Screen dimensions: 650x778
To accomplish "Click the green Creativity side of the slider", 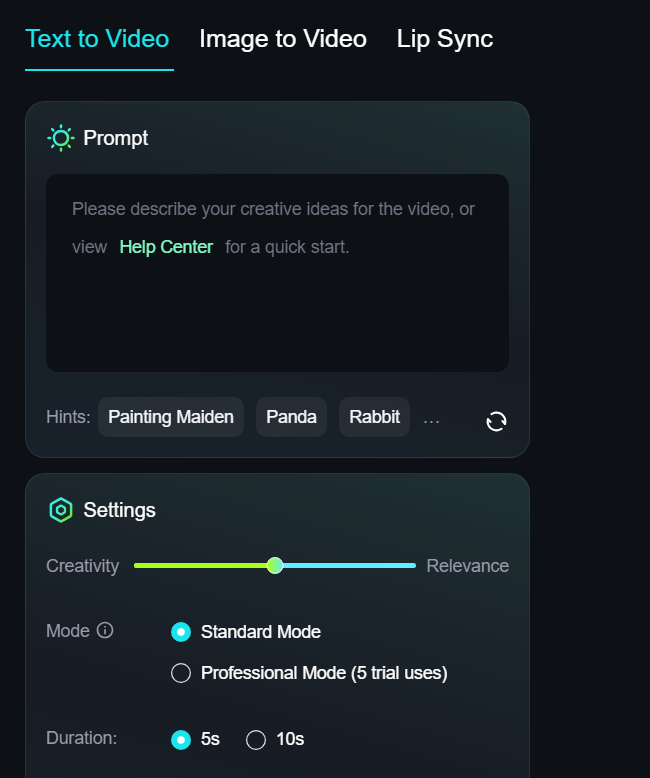I will [x=200, y=566].
